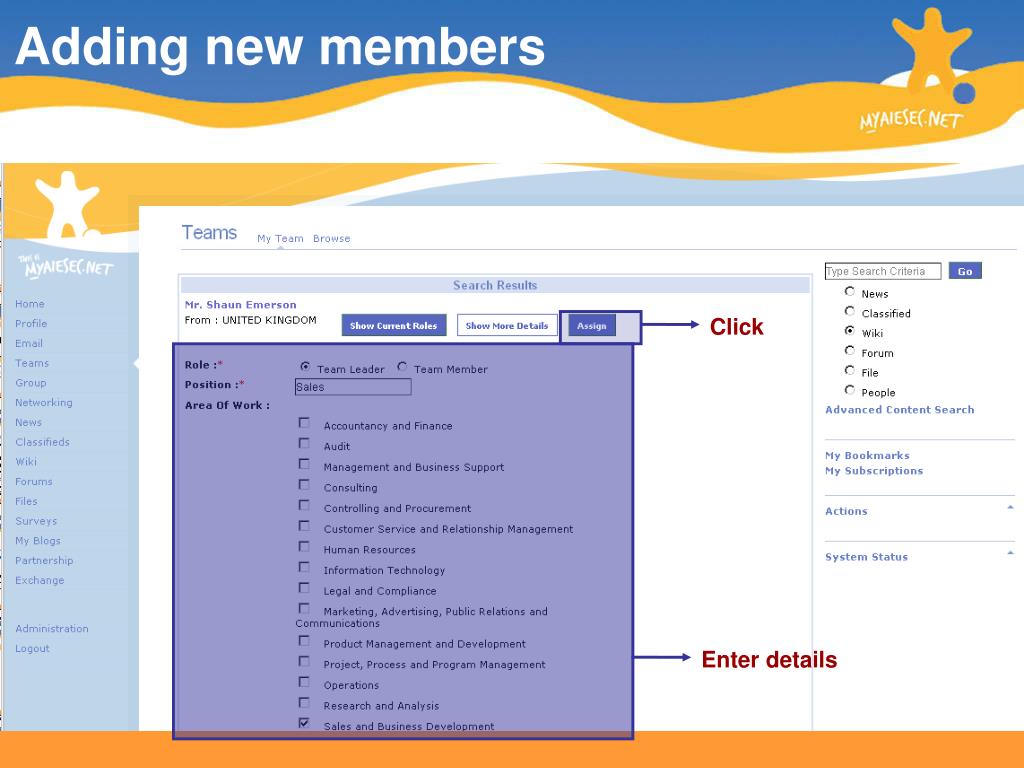
Task: Check Marketing, Advertising, Public Relations checkbox
Action: [x=304, y=609]
